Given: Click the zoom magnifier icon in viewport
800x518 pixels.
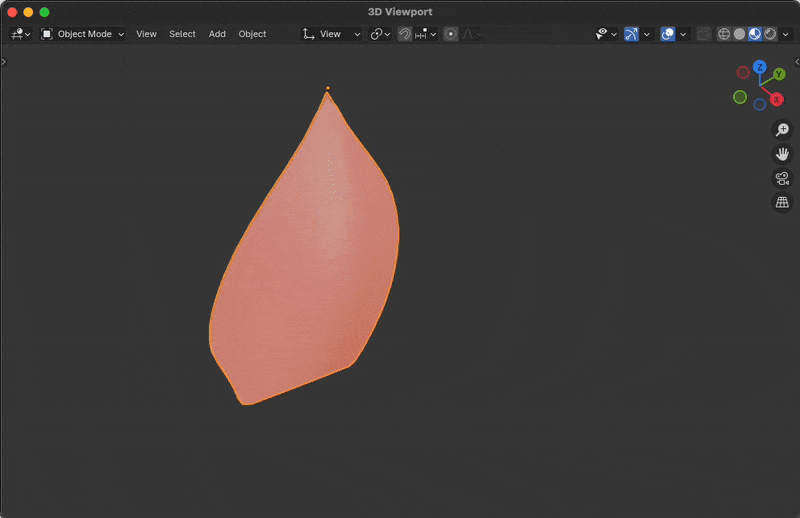Looking at the screenshot, I should coord(782,130).
